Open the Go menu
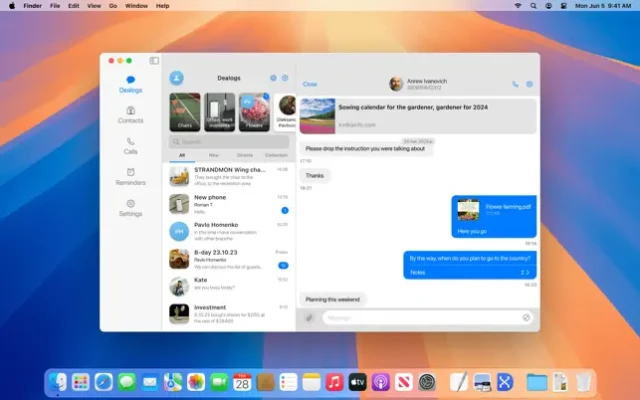640x400 pixels. pos(113,6)
